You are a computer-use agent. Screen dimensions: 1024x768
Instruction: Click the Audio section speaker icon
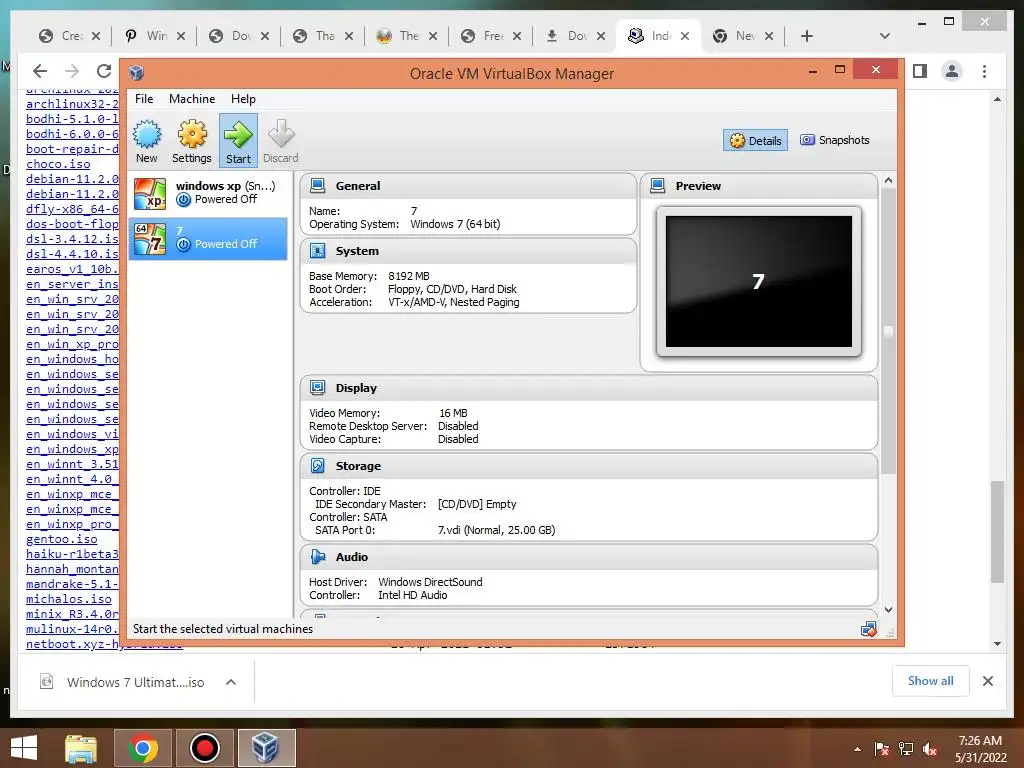[318, 557]
